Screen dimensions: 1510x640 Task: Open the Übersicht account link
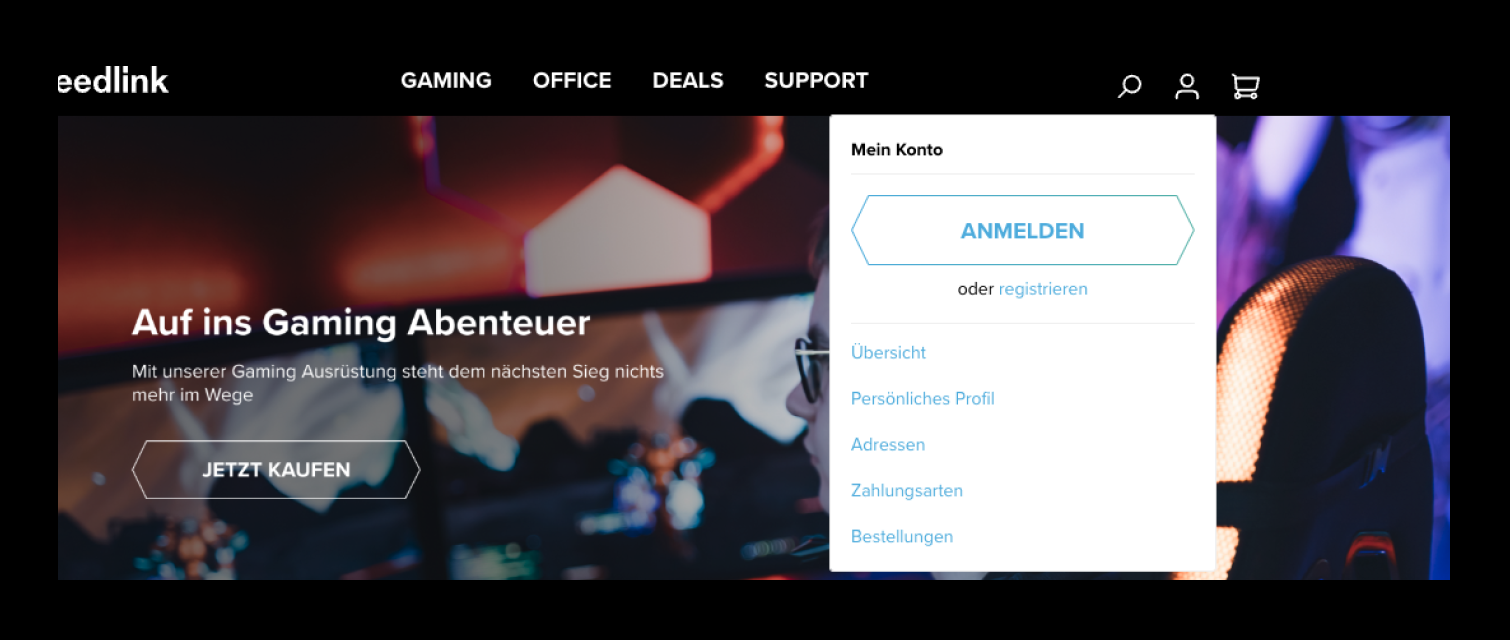pos(888,353)
